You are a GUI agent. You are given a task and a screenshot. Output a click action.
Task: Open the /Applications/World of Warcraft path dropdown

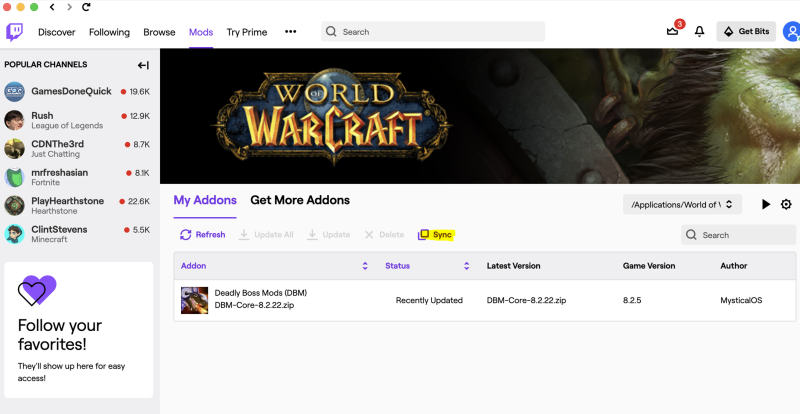682,205
